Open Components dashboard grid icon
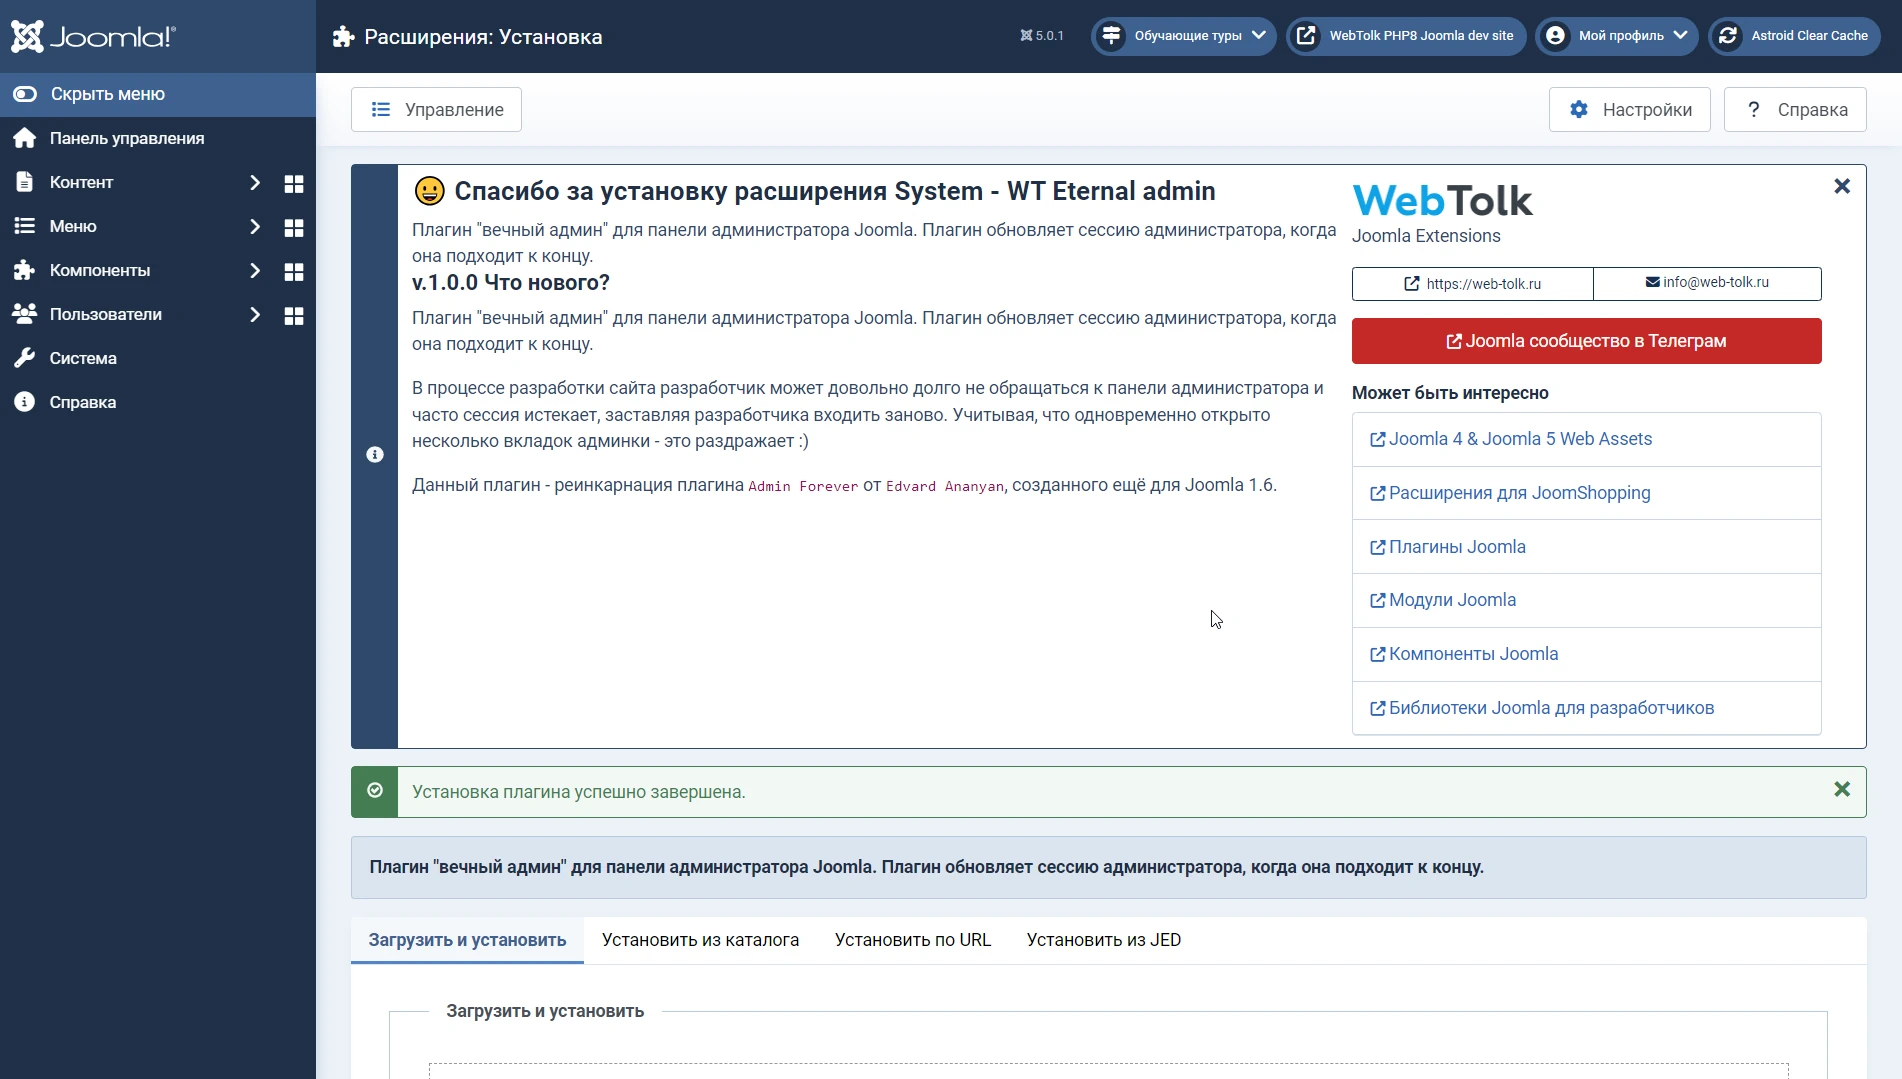 coord(294,271)
